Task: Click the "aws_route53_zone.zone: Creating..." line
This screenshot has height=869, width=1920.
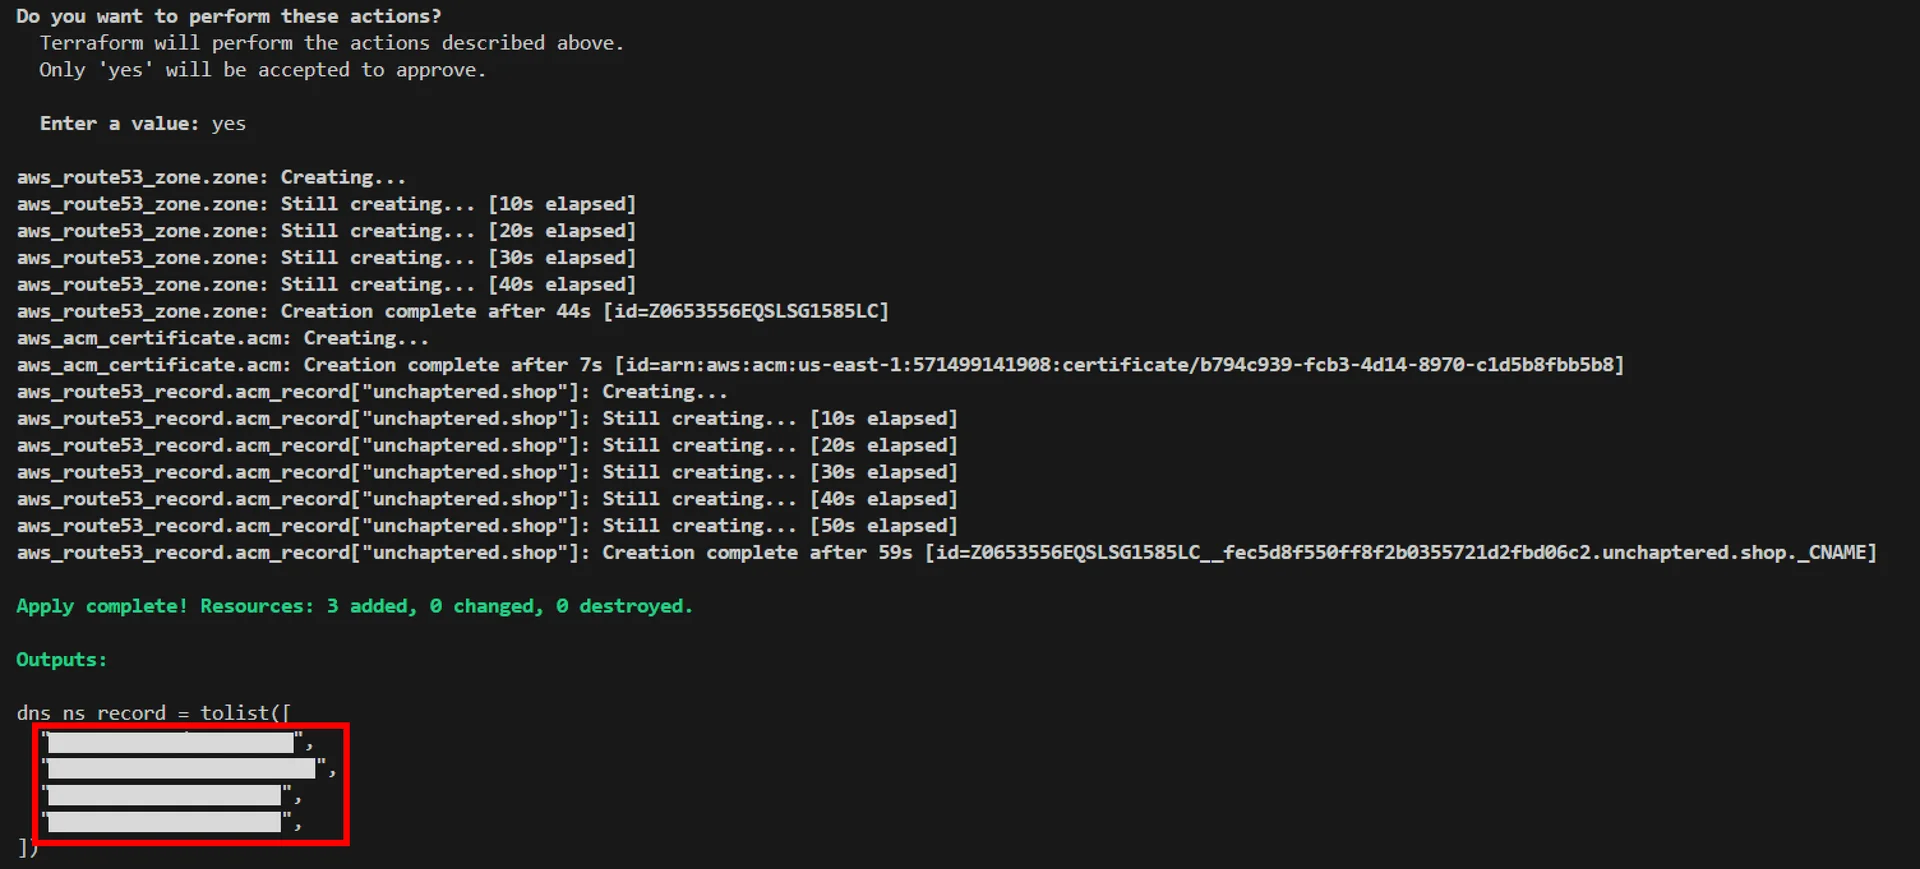Action: click(211, 177)
